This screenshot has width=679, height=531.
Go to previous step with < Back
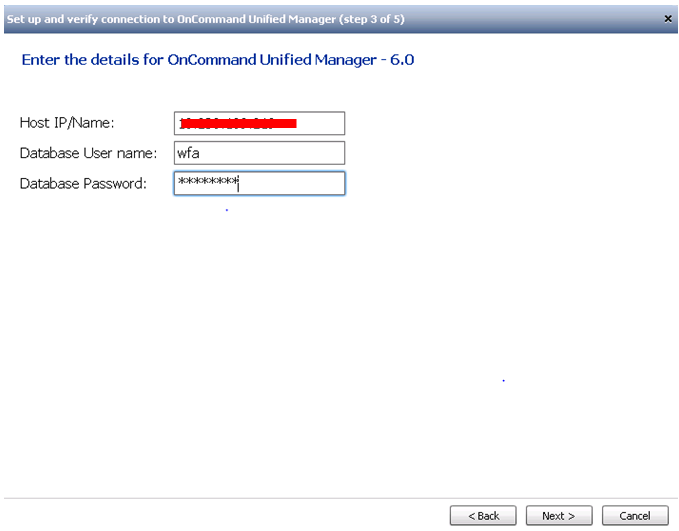483,515
